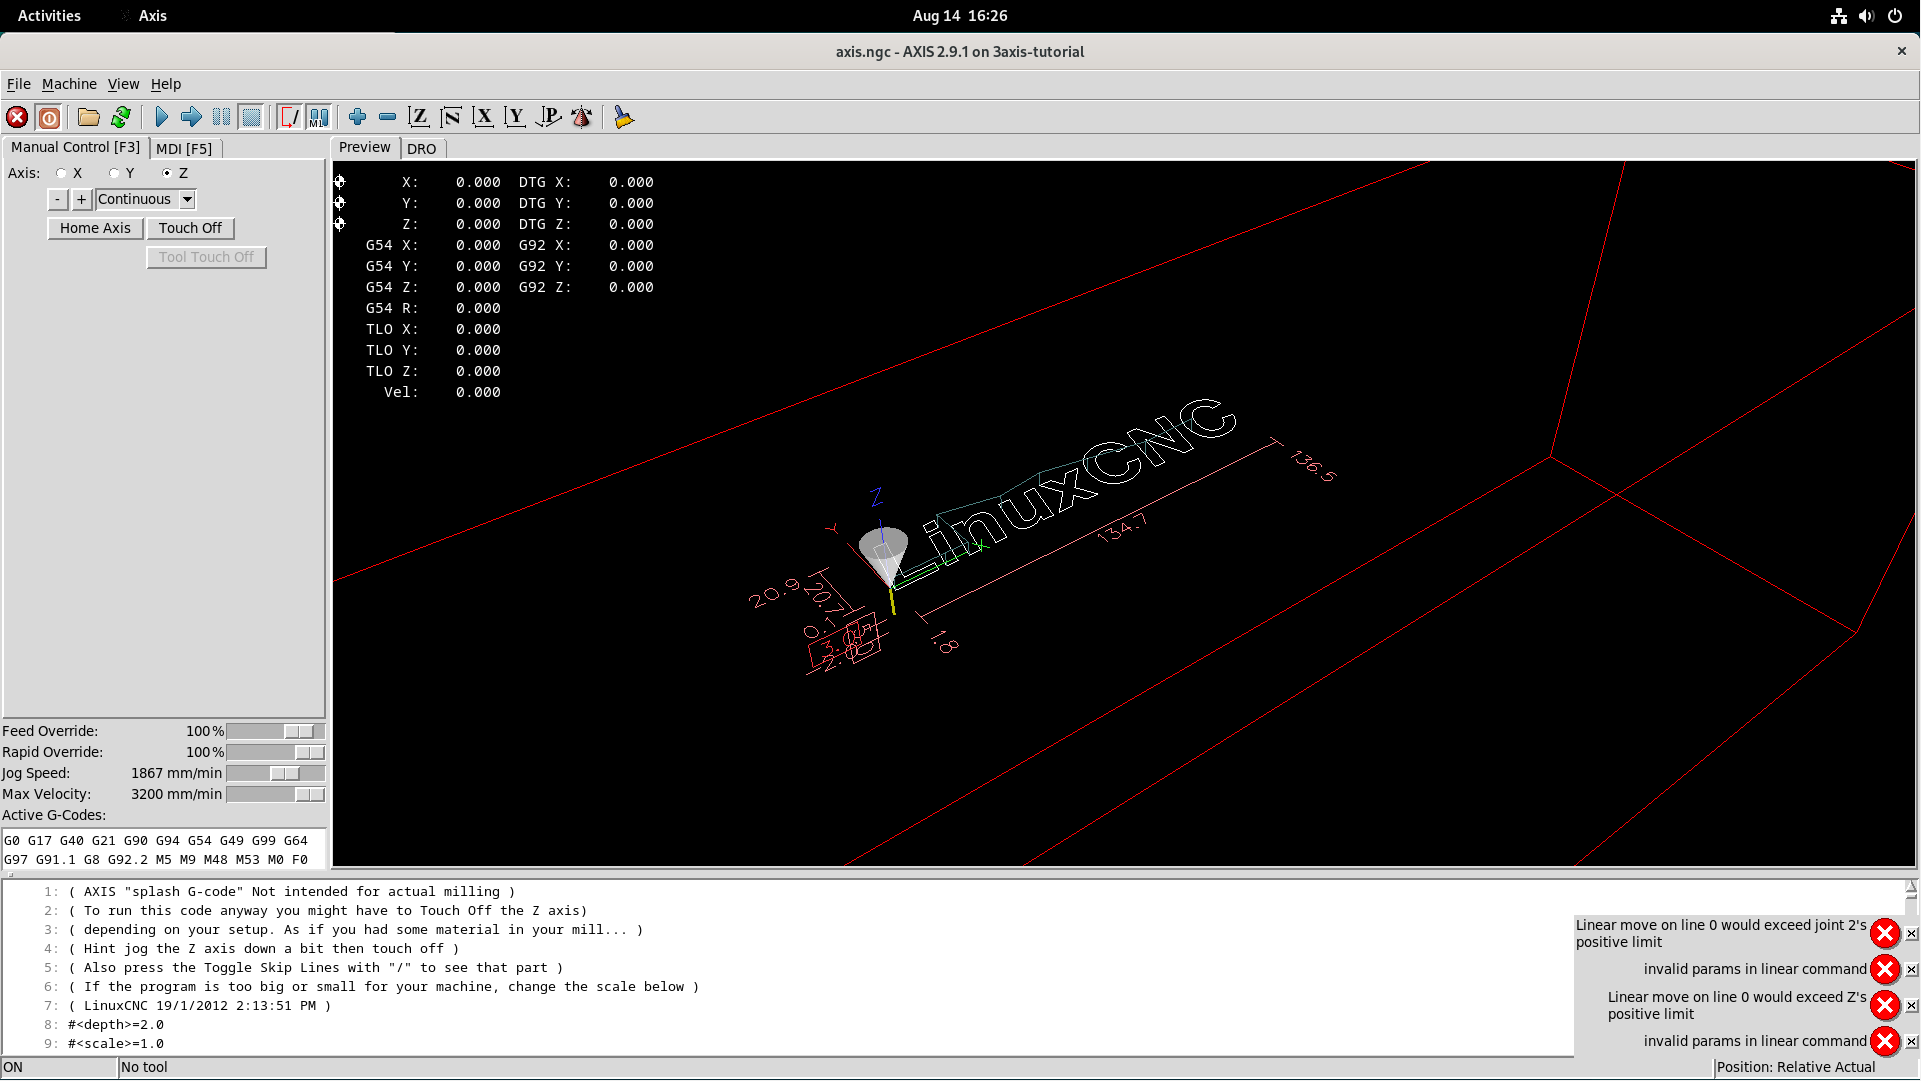Switch to front view Y

click(x=515, y=118)
